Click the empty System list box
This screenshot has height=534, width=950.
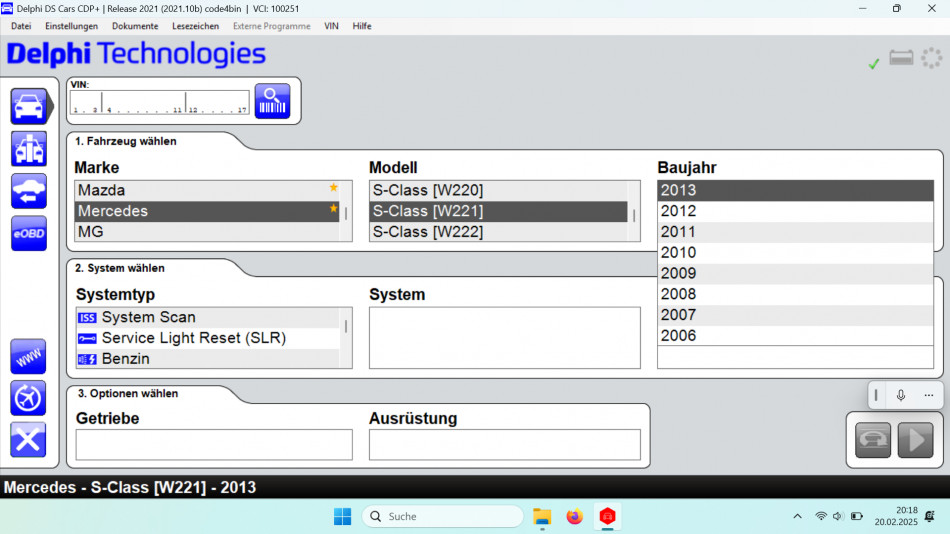505,338
